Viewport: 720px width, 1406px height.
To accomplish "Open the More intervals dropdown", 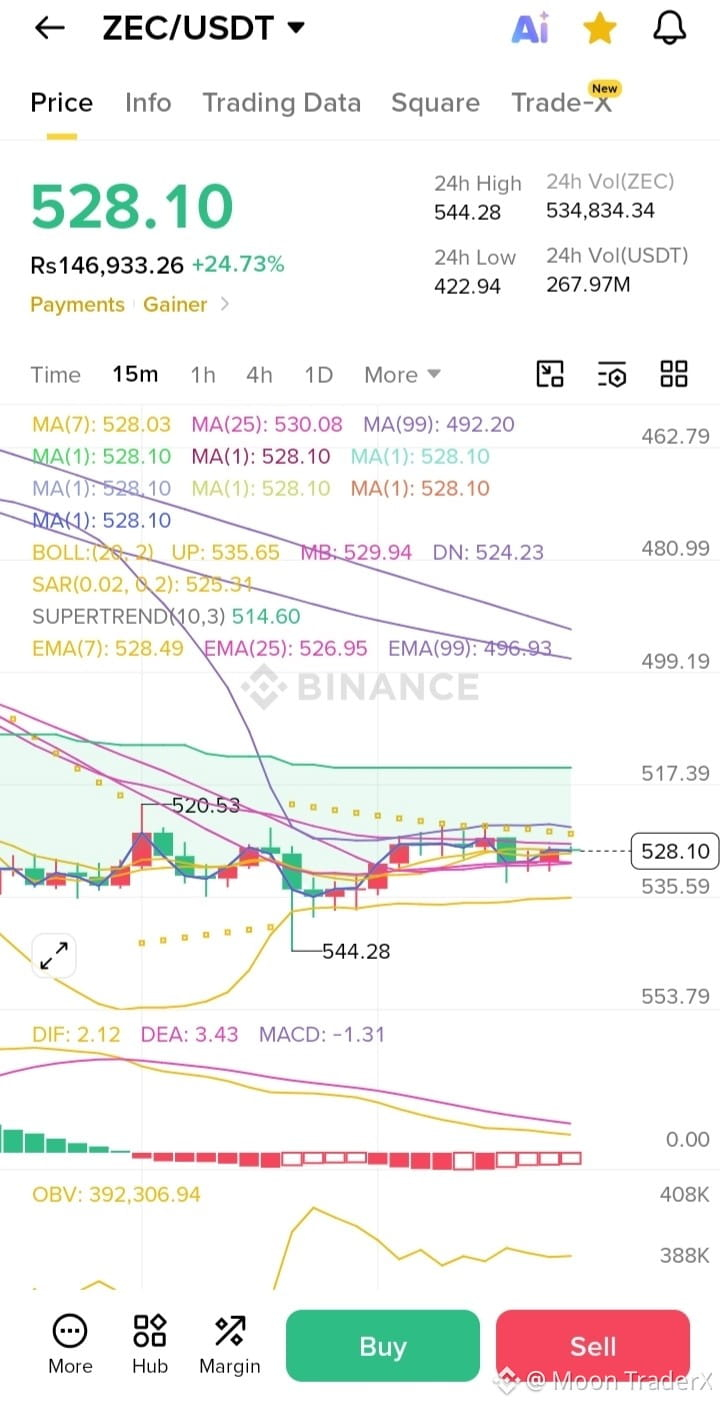I will (x=402, y=375).
